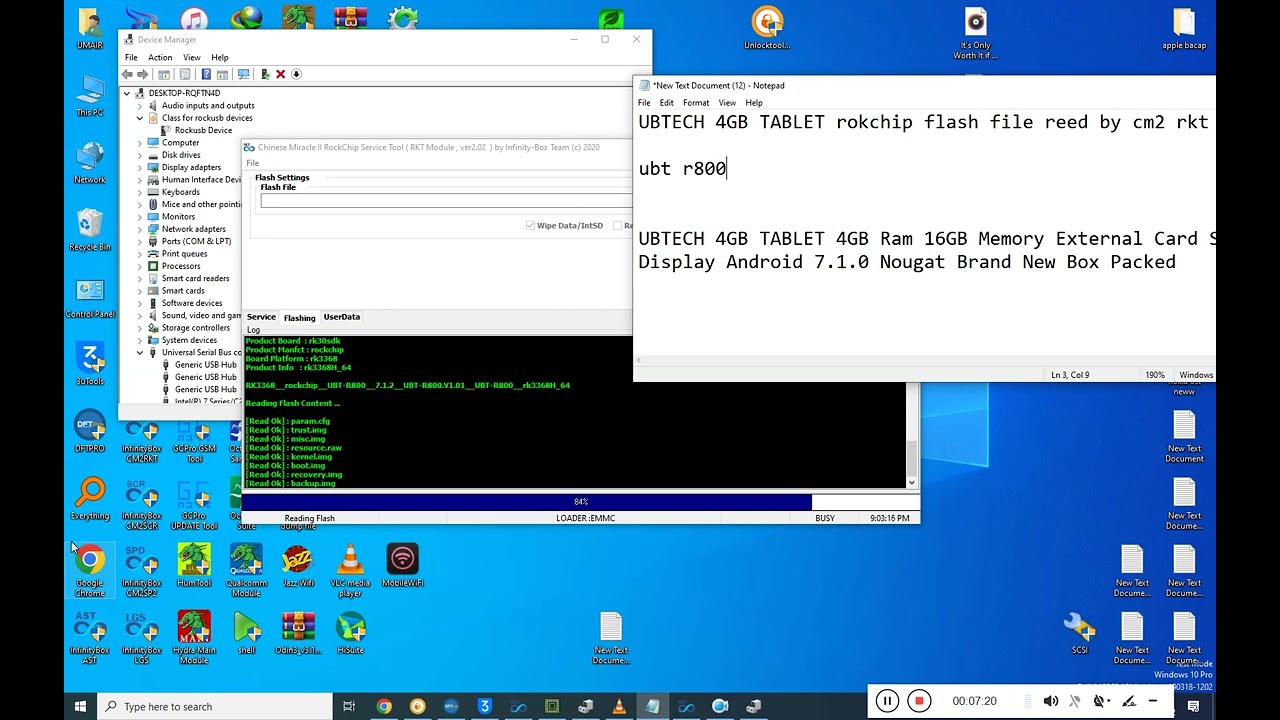1280x720 pixels.
Task: Switch to Service tab in RKT tool
Action: [x=261, y=317]
